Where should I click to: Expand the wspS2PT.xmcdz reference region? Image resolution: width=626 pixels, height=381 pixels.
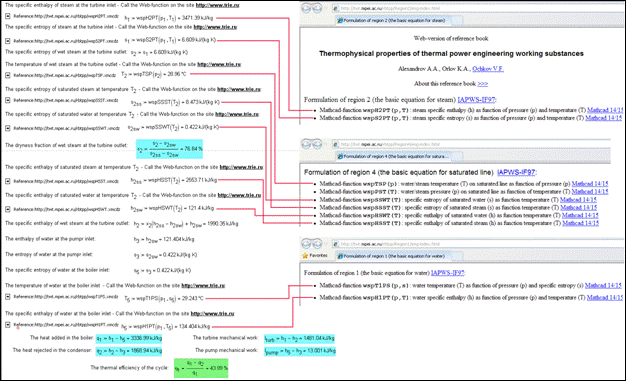[x=8, y=41]
